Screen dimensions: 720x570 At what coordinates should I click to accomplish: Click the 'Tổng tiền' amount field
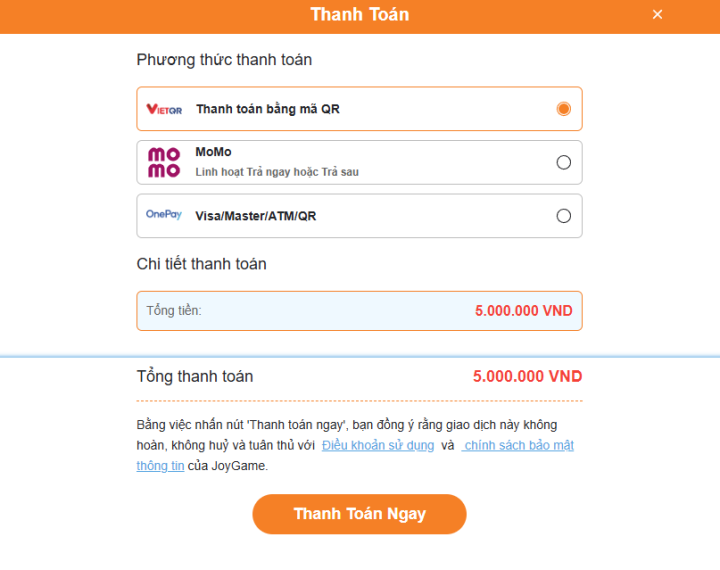coord(359,311)
